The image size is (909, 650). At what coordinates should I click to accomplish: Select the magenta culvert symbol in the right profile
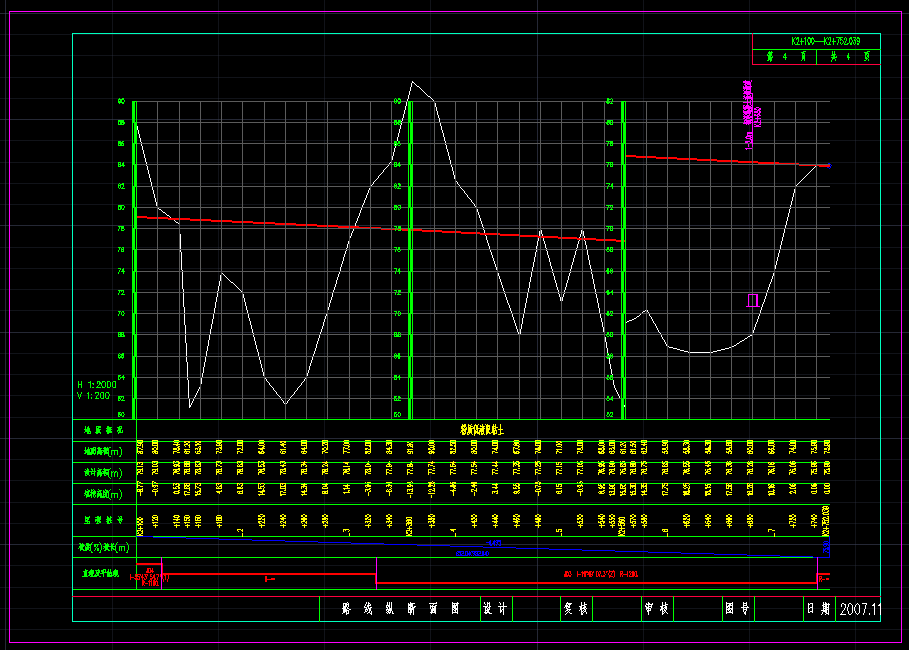tap(752, 300)
